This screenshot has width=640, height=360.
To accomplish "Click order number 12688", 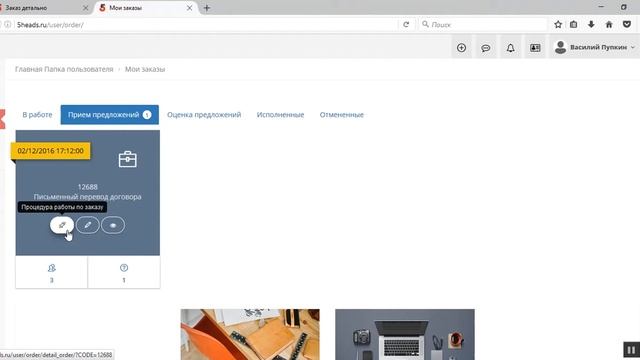I will tap(88, 187).
